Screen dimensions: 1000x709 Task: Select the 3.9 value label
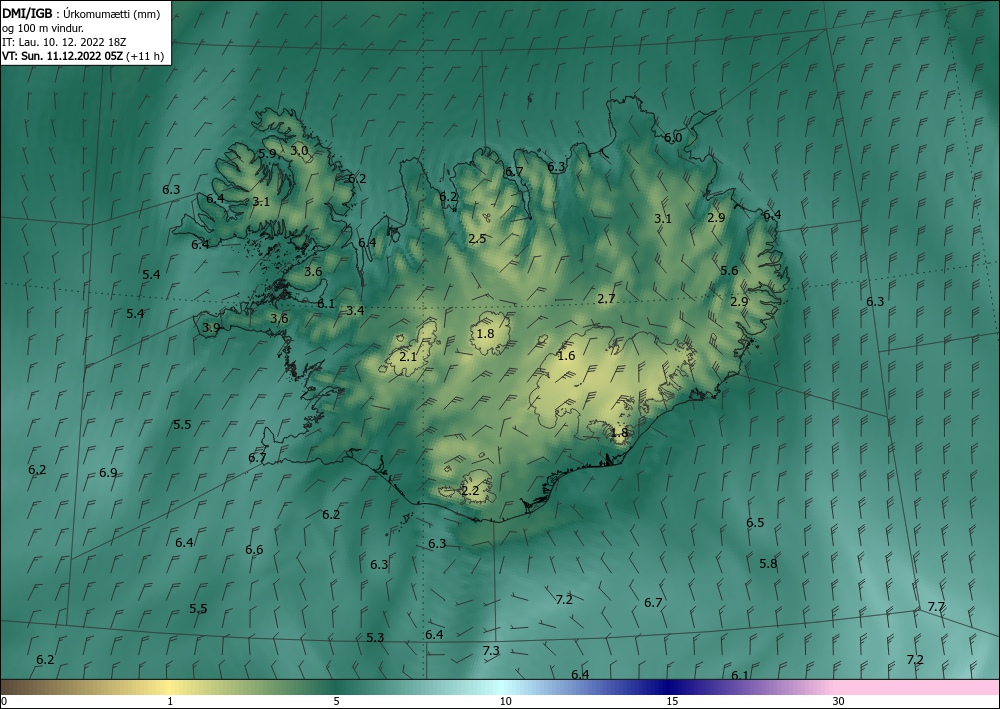pos(211,328)
